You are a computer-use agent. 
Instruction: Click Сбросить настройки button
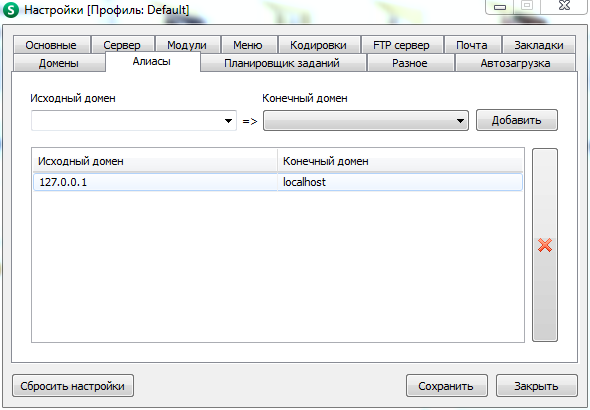coord(73,386)
